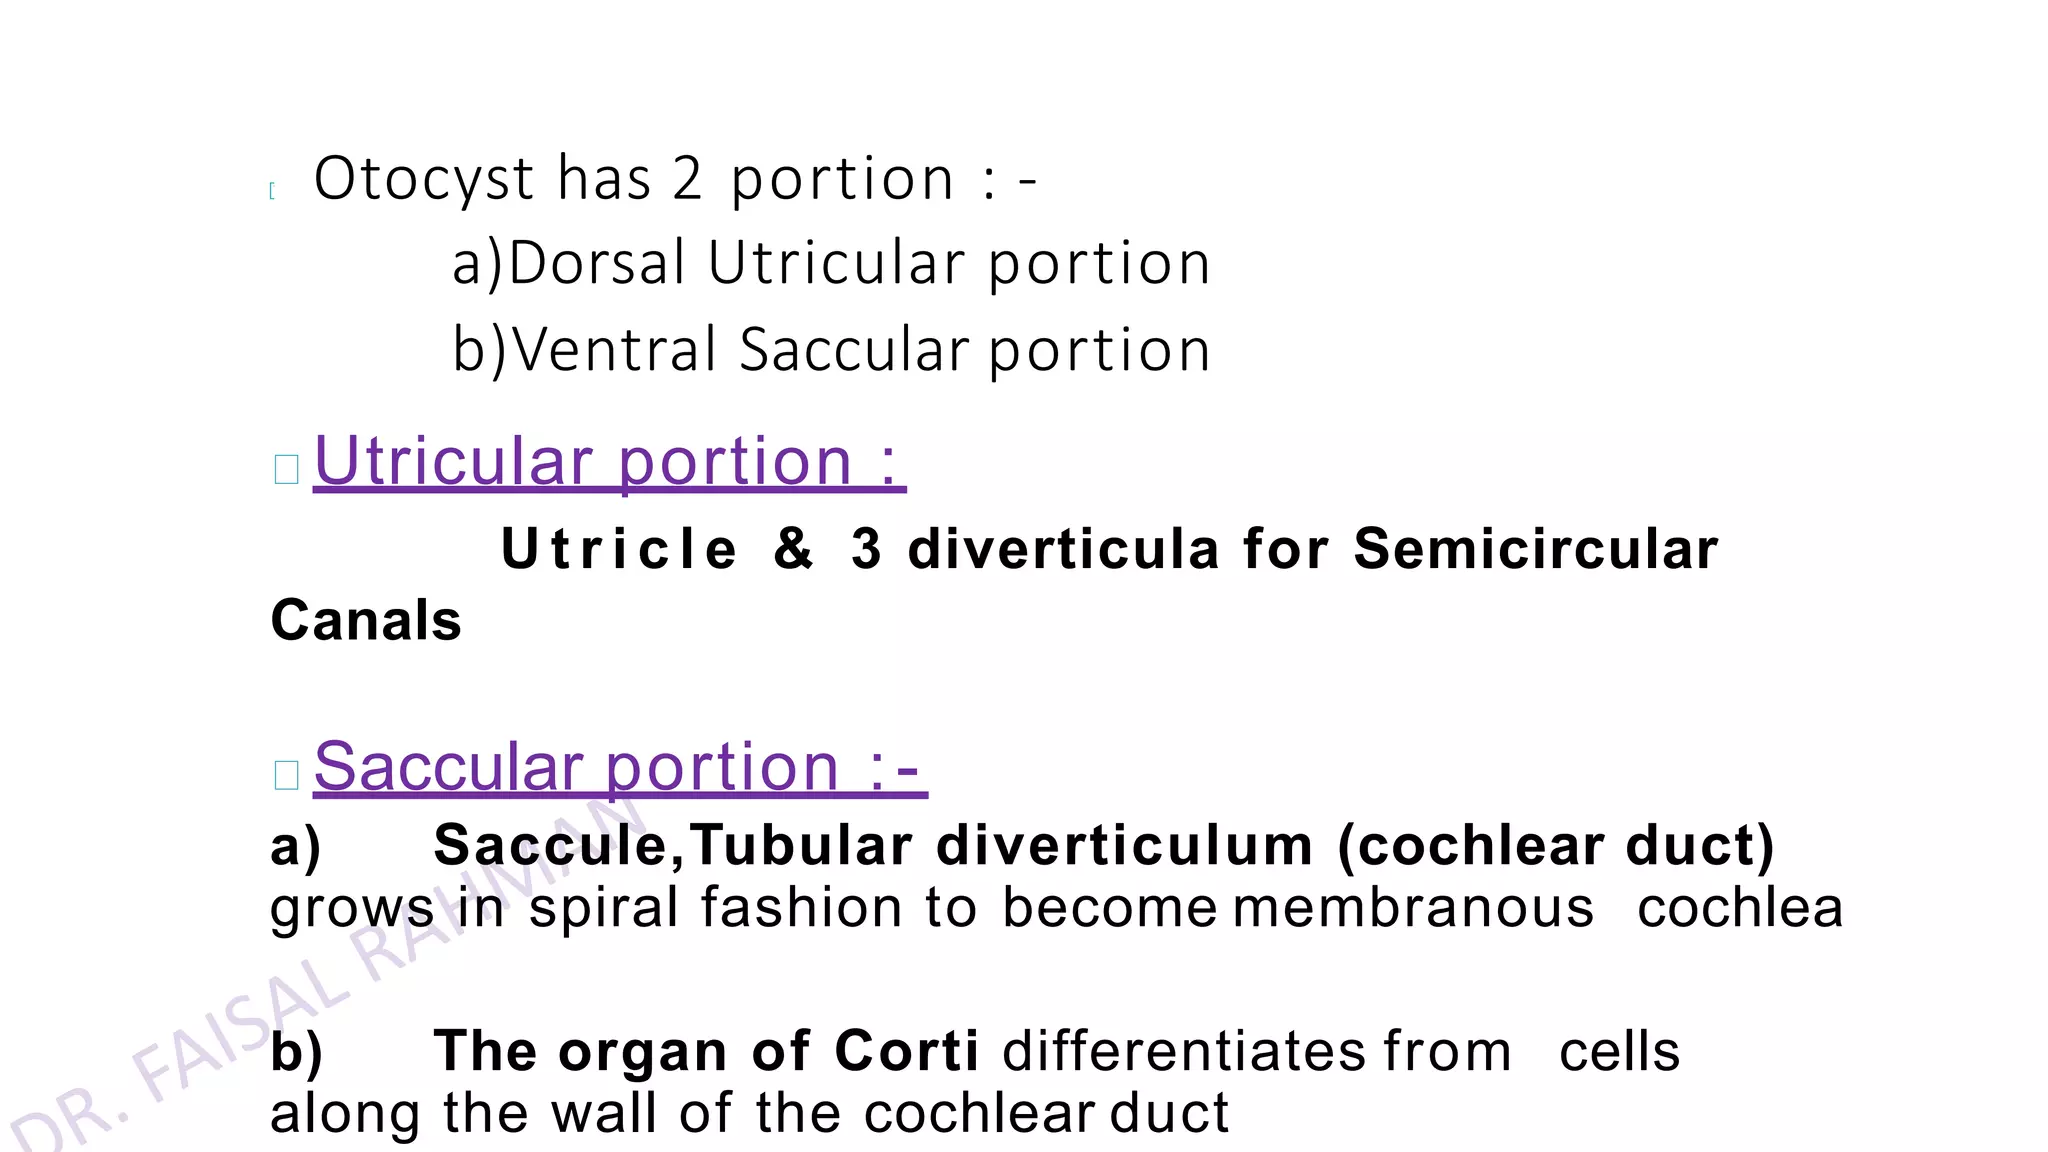Click the word 'Canals'
Image resolution: width=2048 pixels, height=1152 pixels.
(366, 621)
